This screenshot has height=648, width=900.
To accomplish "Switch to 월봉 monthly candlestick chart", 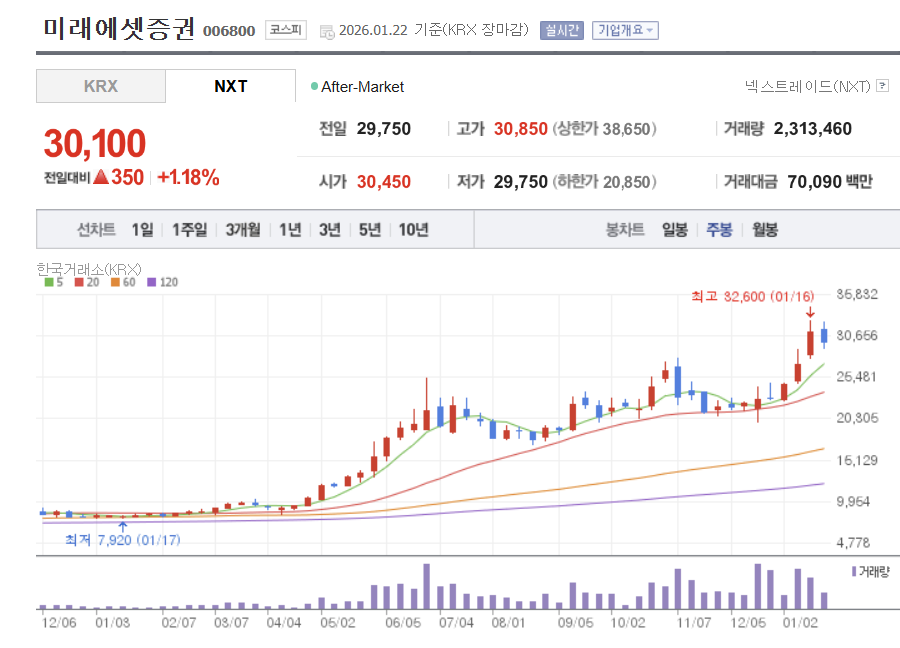I will [x=765, y=230].
